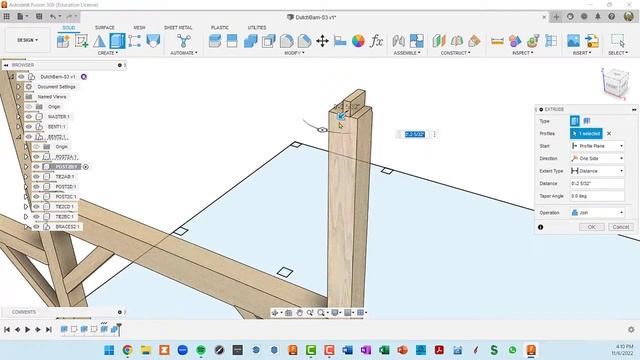The image size is (640, 360).
Task: Select Insert Canvas image tool
Action: tap(573, 41)
